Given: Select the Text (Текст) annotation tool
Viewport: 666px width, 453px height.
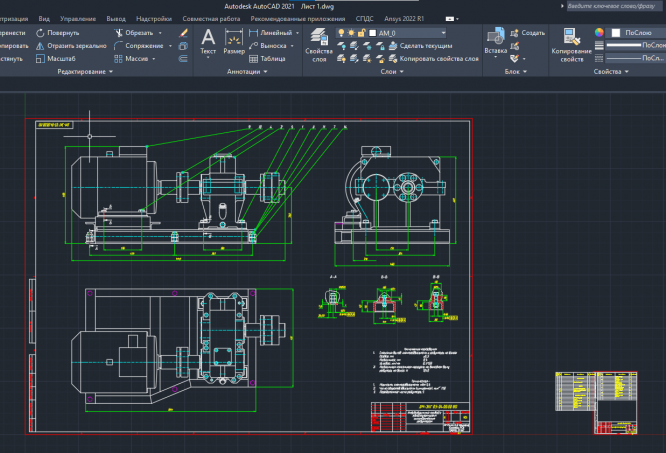Looking at the screenshot, I should click(208, 39).
